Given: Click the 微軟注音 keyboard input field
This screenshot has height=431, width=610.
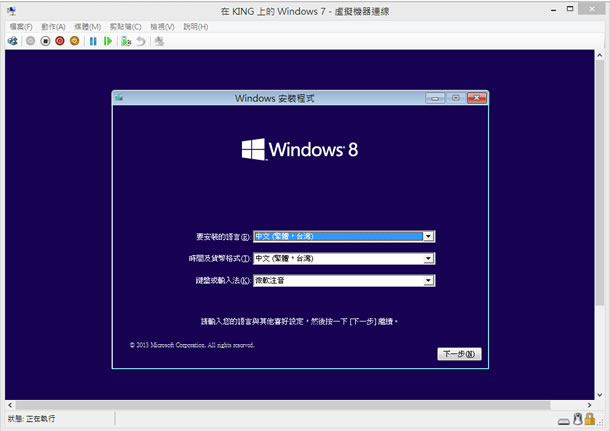Looking at the screenshot, I should click(344, 280).
